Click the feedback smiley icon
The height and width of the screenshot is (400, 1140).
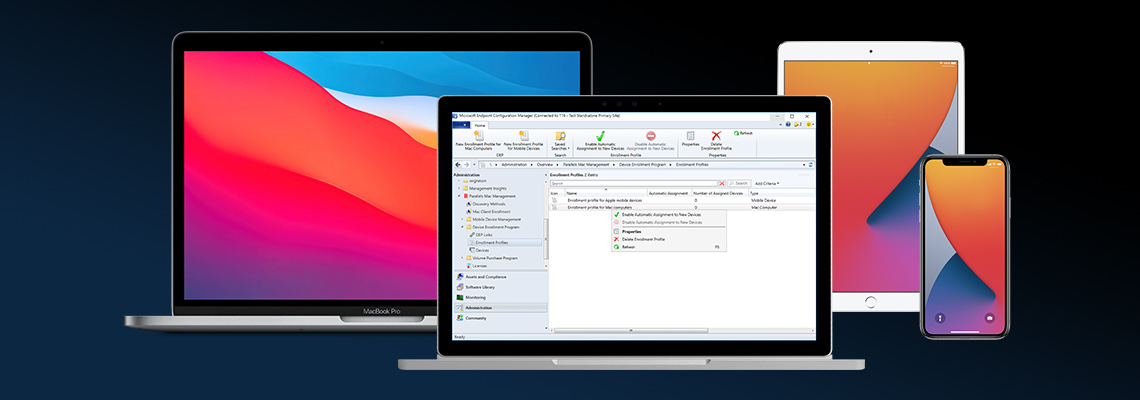pyautogui.click(x=809, y=124)
